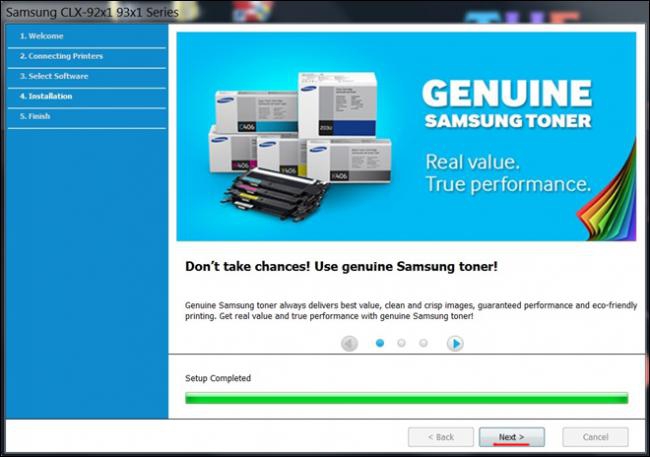Select the third slide indicator dot
Screen dimensions: 650x457
[423, 343]
